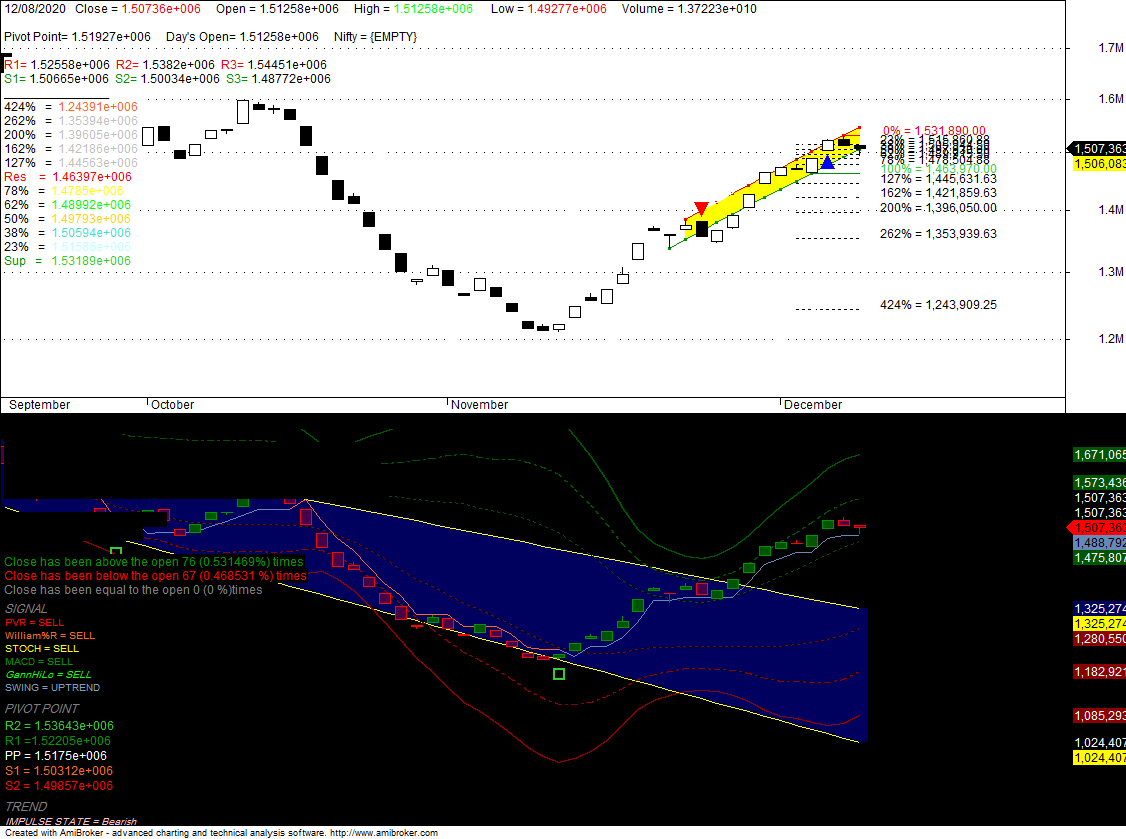
Task: Click the 1.7M price axis label
Action: click(x=1111, y=48)
